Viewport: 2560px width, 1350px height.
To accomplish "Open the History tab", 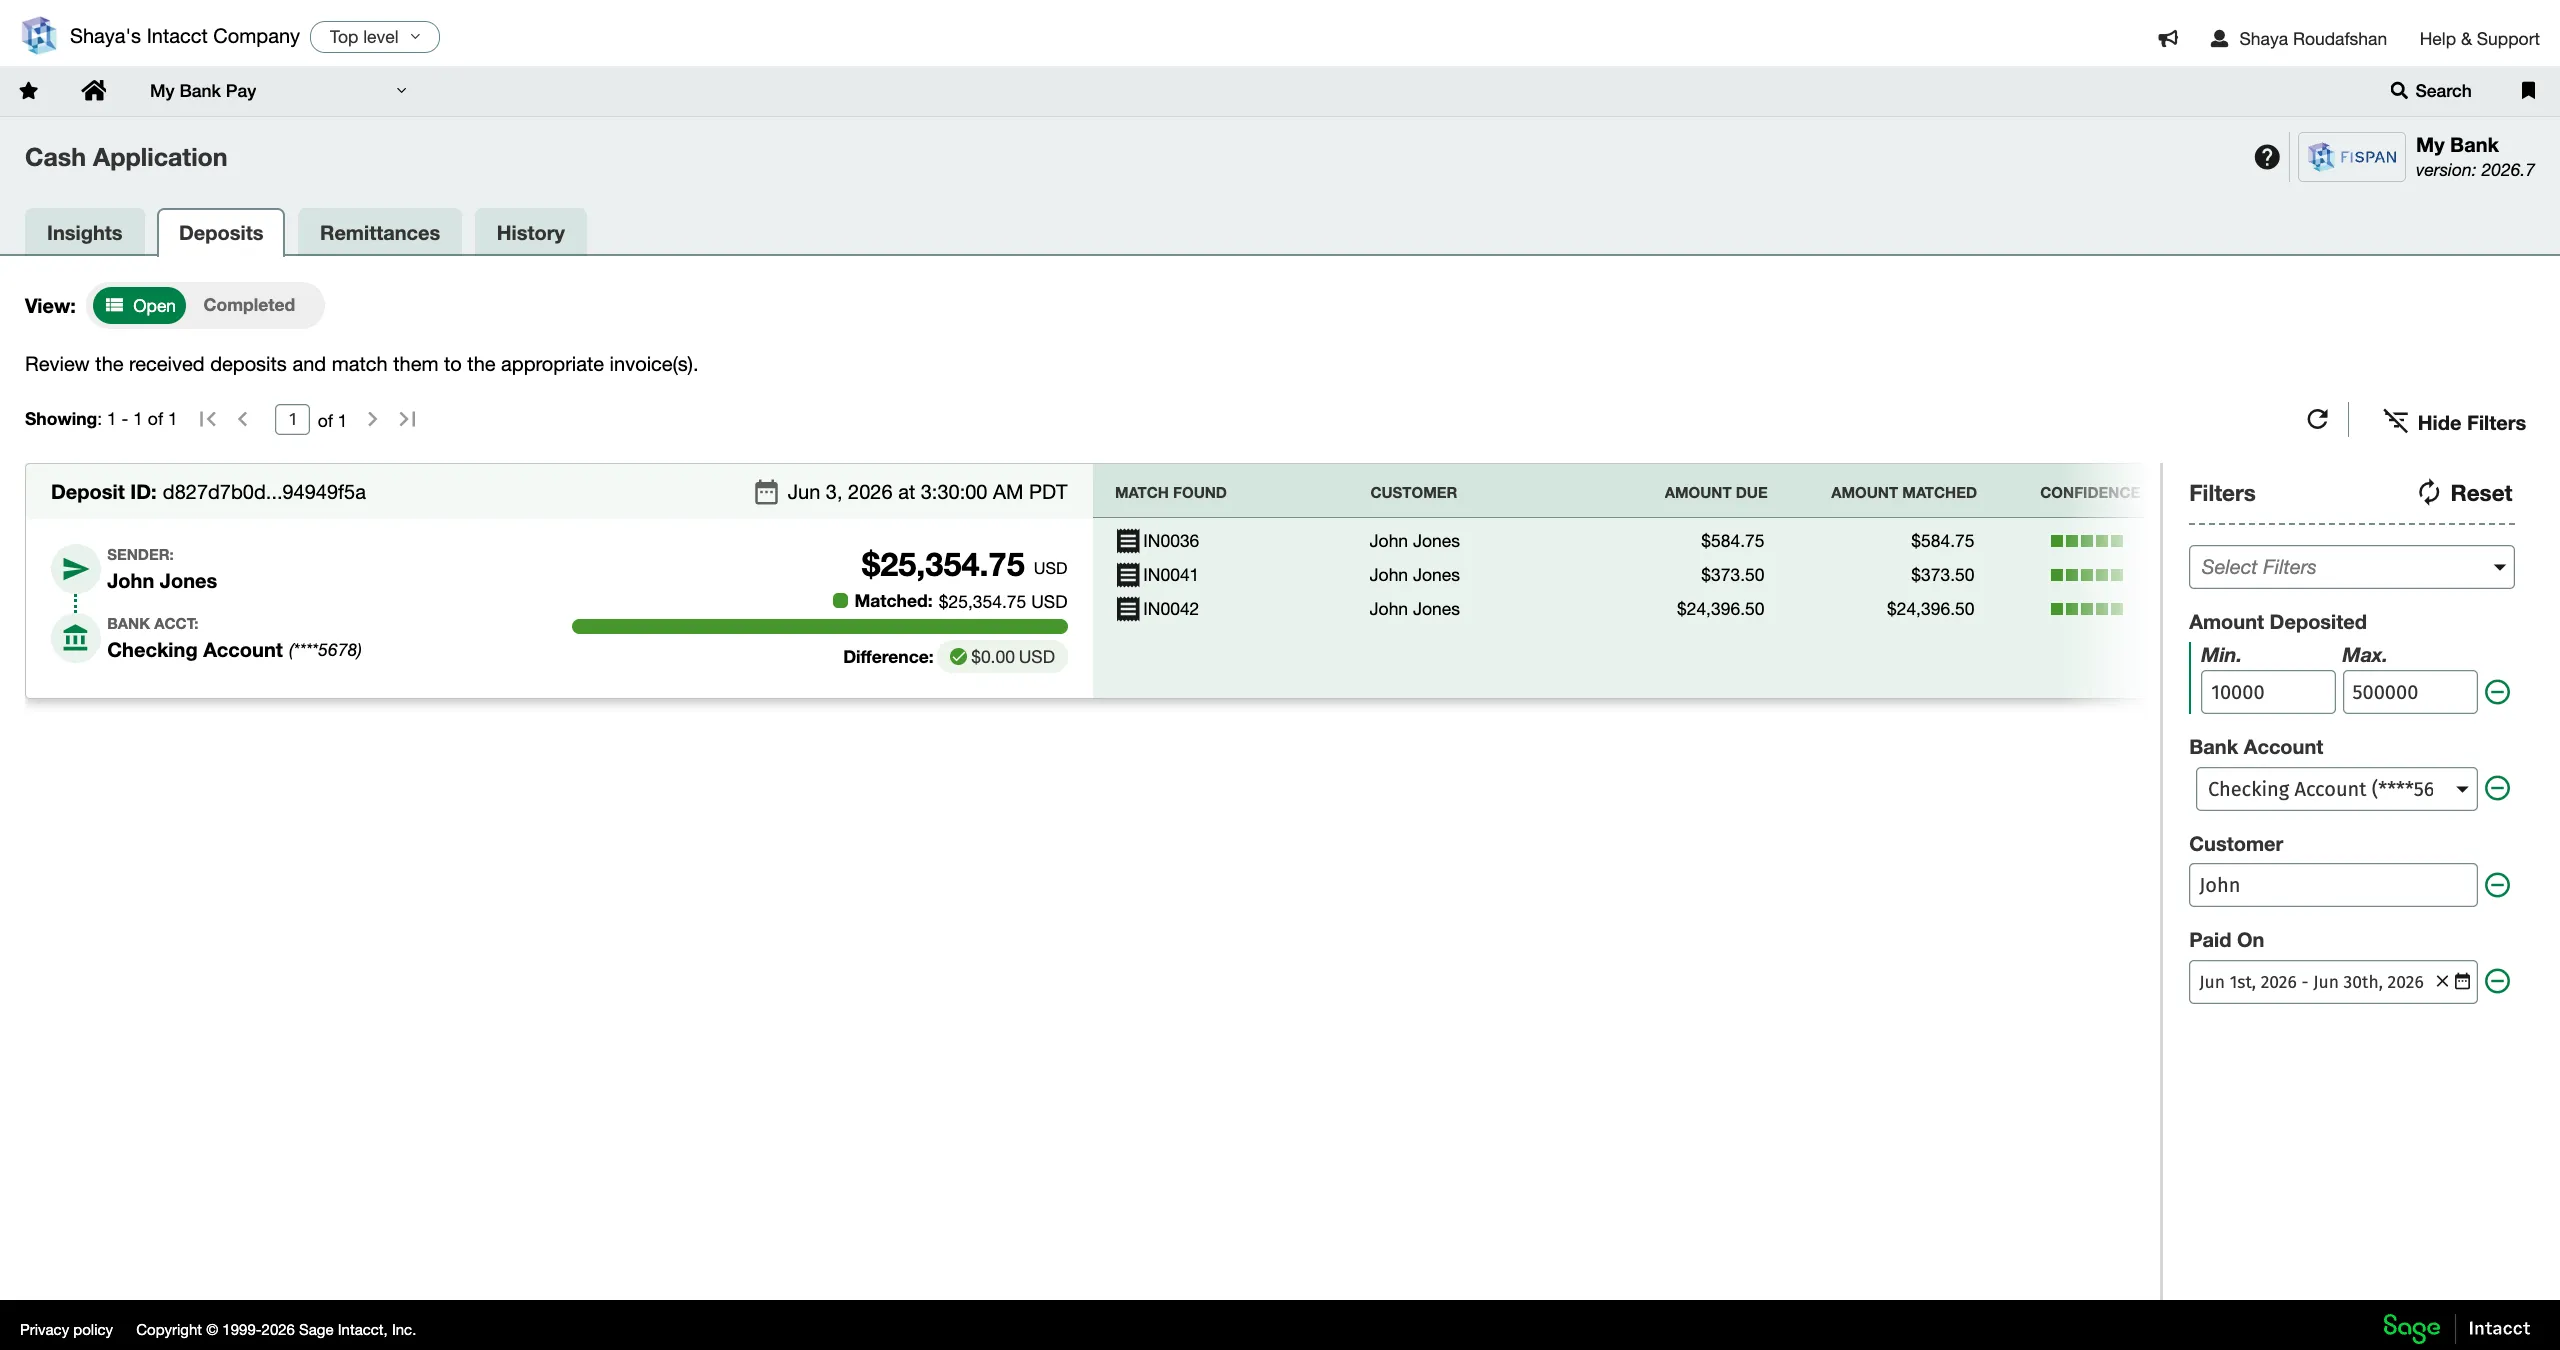I will 531,233.
